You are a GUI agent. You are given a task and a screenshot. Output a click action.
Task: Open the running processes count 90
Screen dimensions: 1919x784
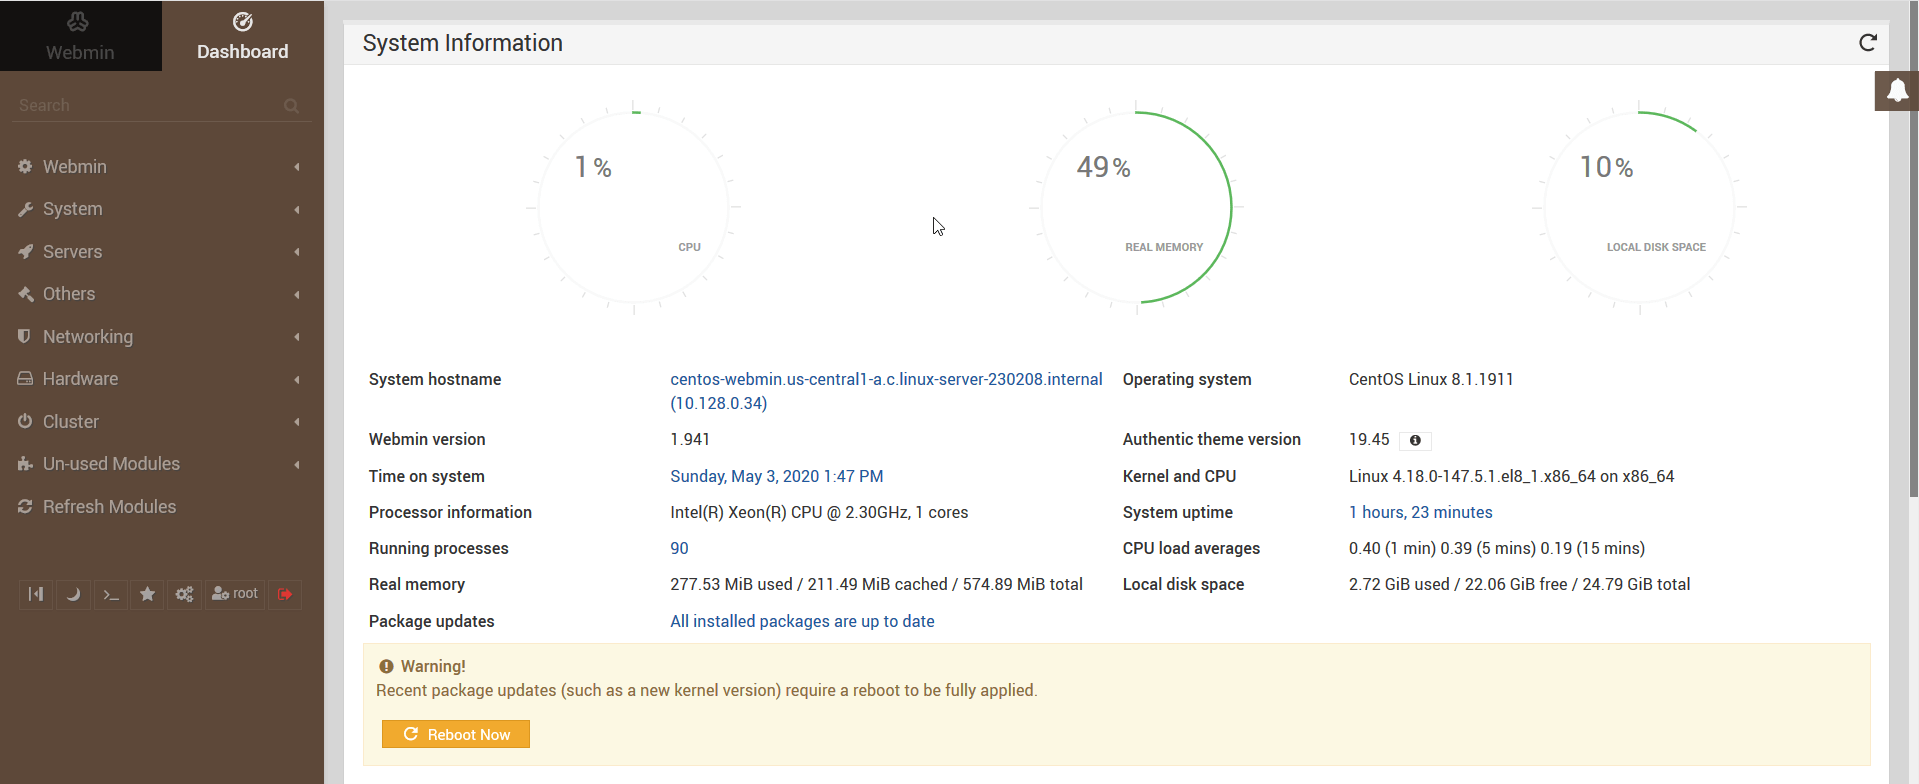coord(679,548)
